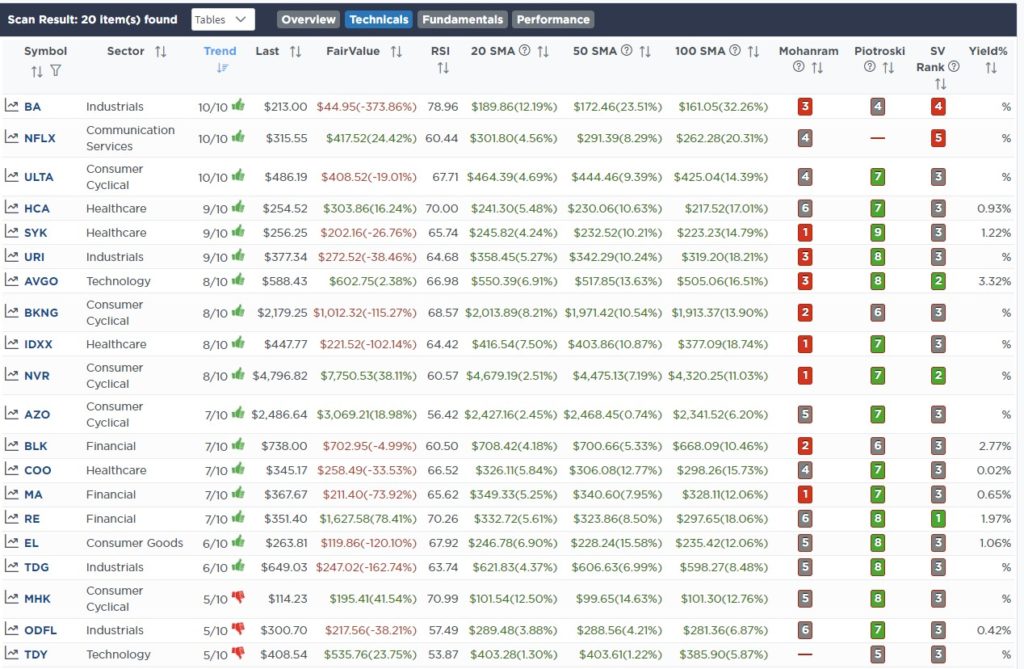
Task: Click COO trend score 7/10
Action: pyautogui.click(x=216, y=470)
